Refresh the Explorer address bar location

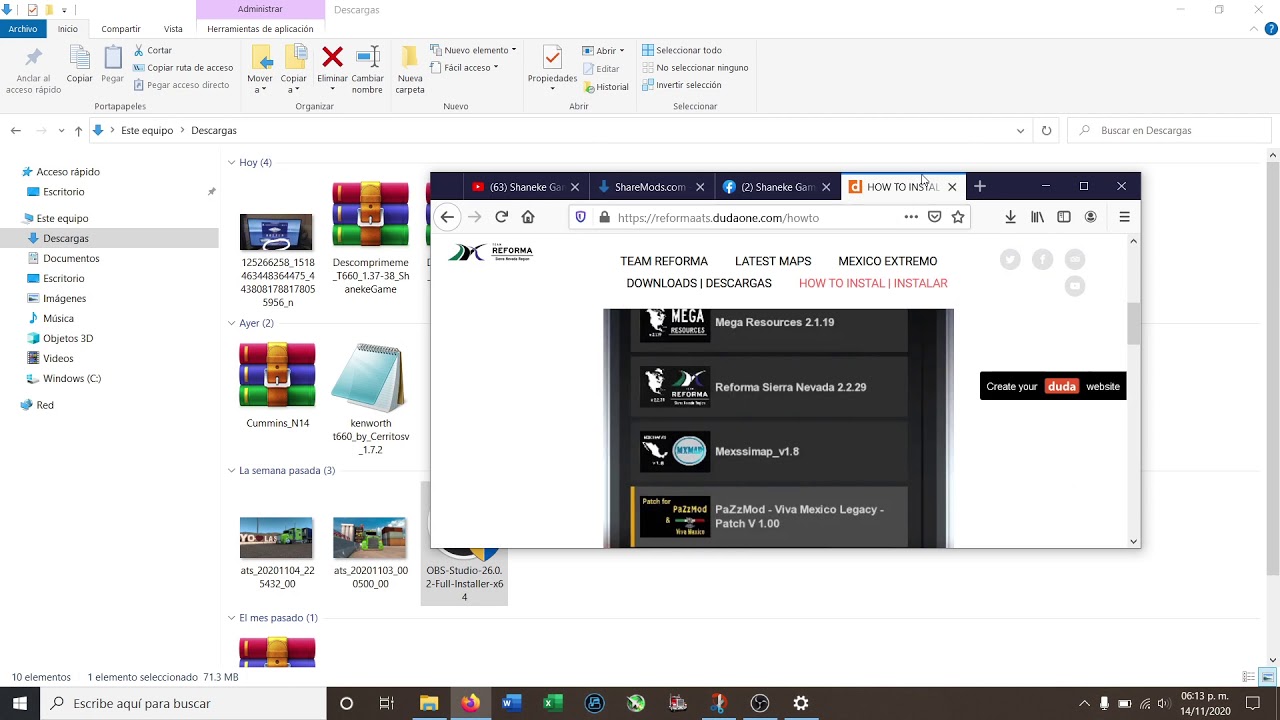click(1046, 130)
